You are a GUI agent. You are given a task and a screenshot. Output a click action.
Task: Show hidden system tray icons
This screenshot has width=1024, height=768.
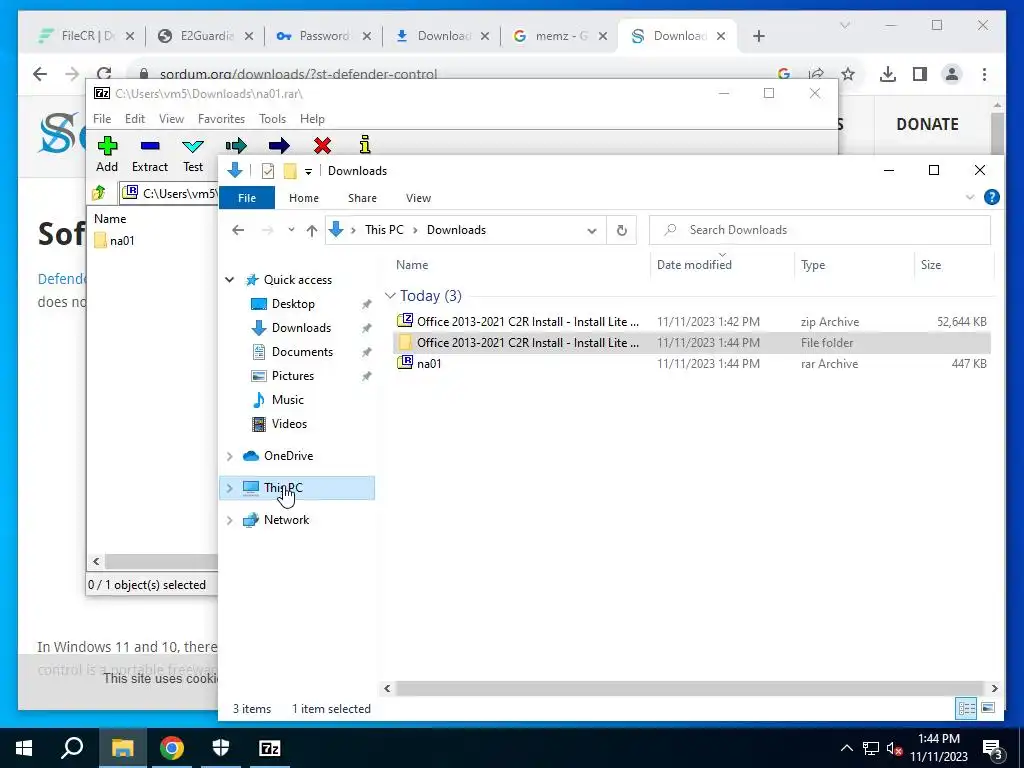pos(846,748)
